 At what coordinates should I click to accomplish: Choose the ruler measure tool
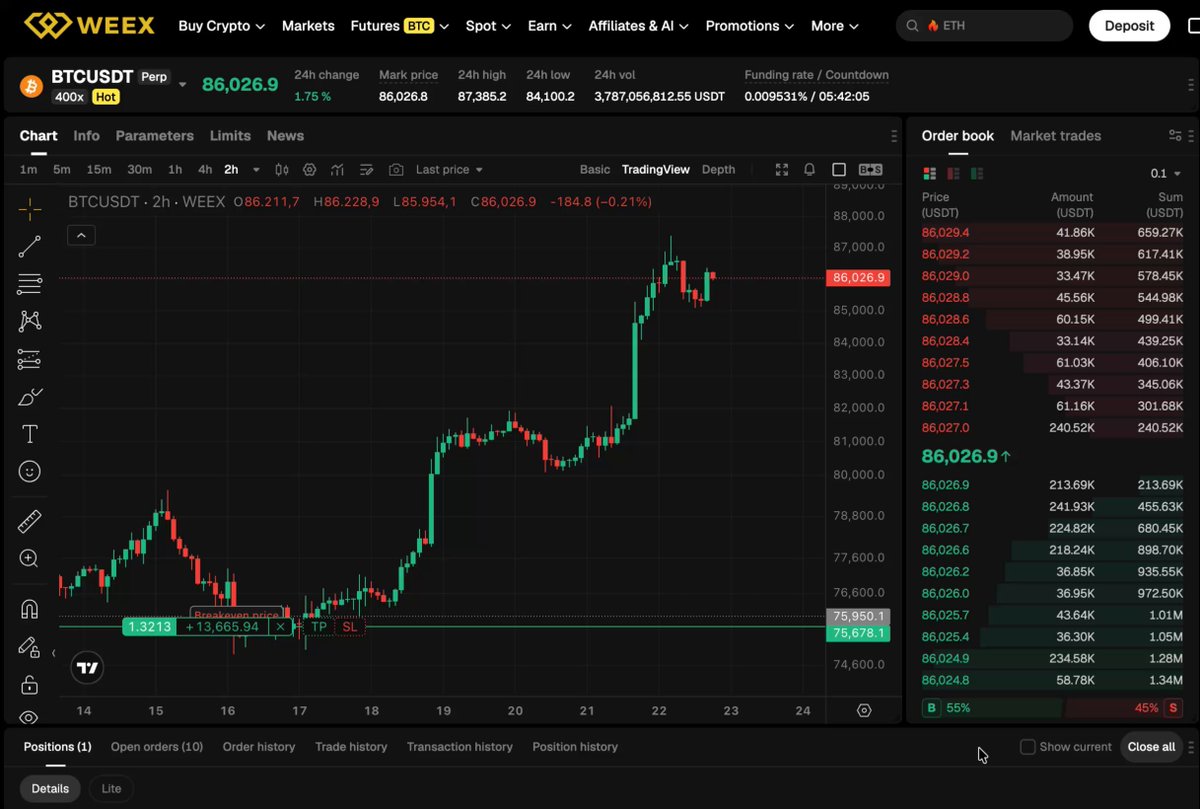pyautogui.click(x=30, y=521)
